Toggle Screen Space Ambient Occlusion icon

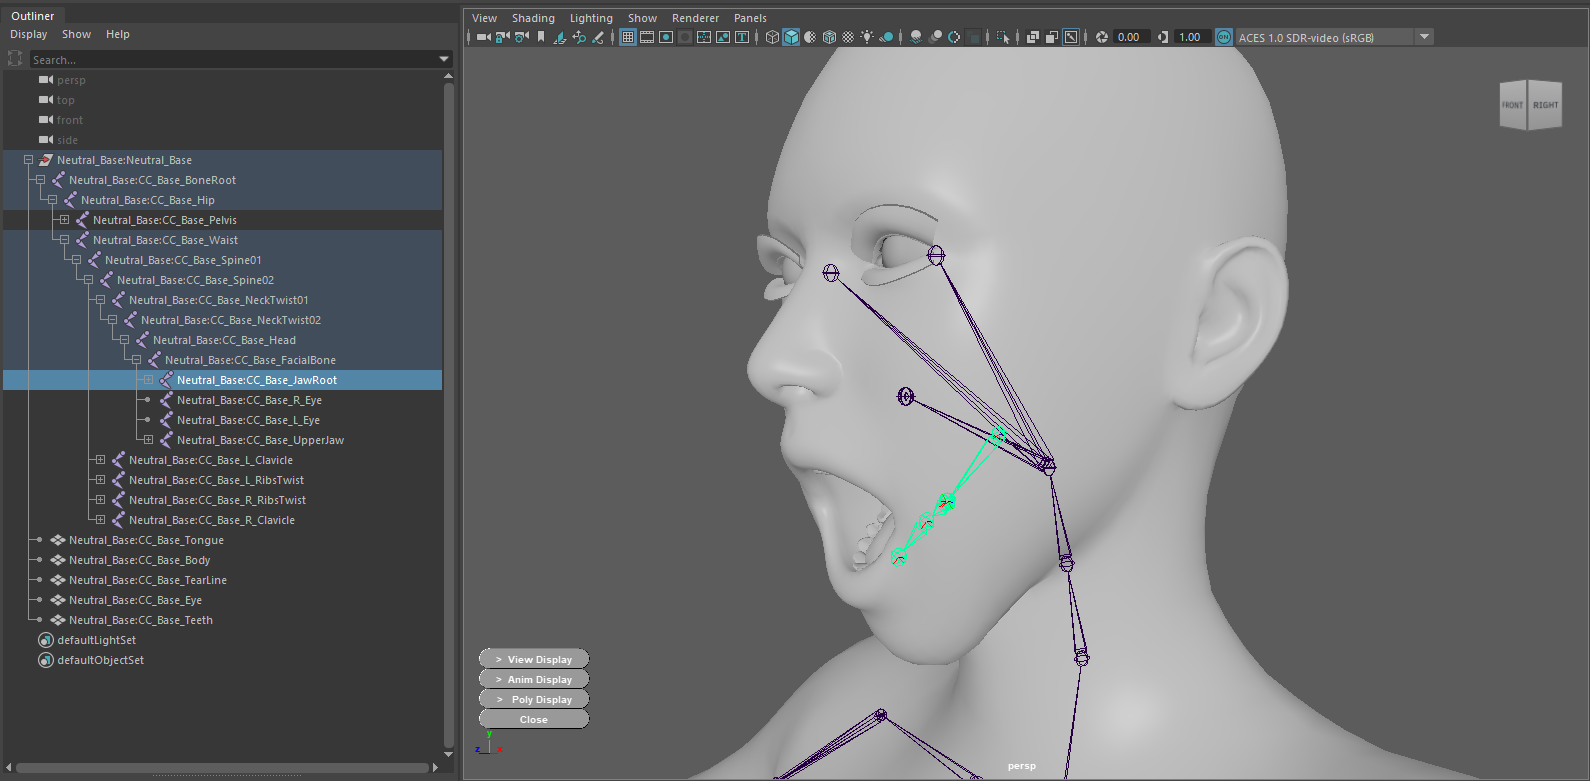[x=916, y=37]
